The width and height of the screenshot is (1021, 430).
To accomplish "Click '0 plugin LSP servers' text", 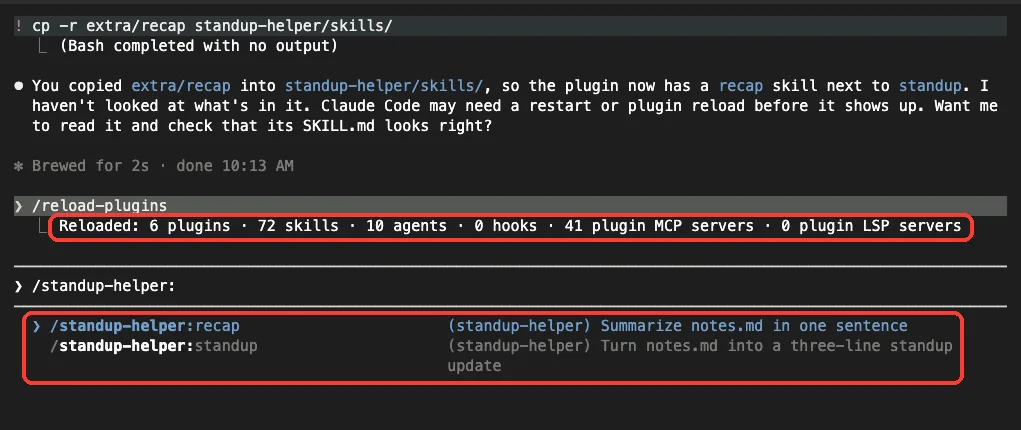I will click(x=871, y=227).
